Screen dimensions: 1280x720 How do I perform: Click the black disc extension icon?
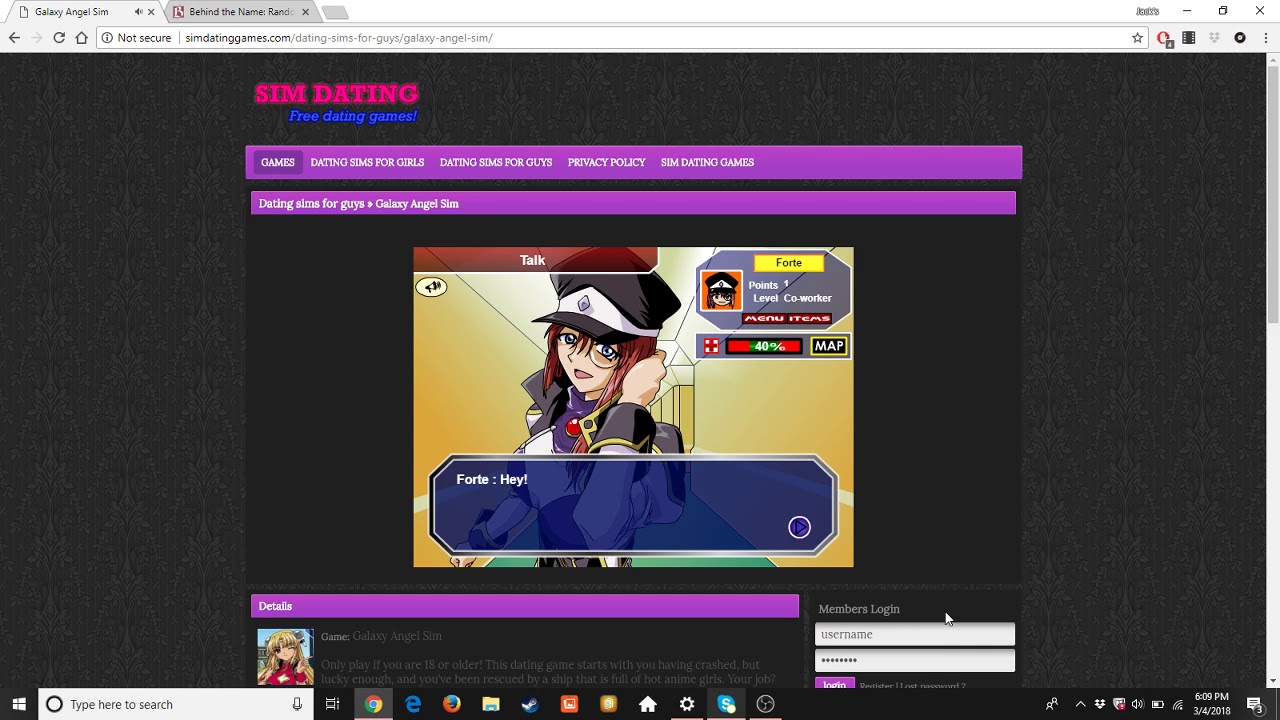(1240, 38)
